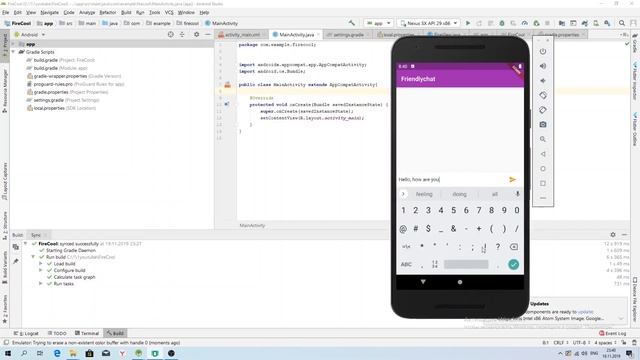
Task: Collapse all in Project panel
Action: click(x=182, y=35)
